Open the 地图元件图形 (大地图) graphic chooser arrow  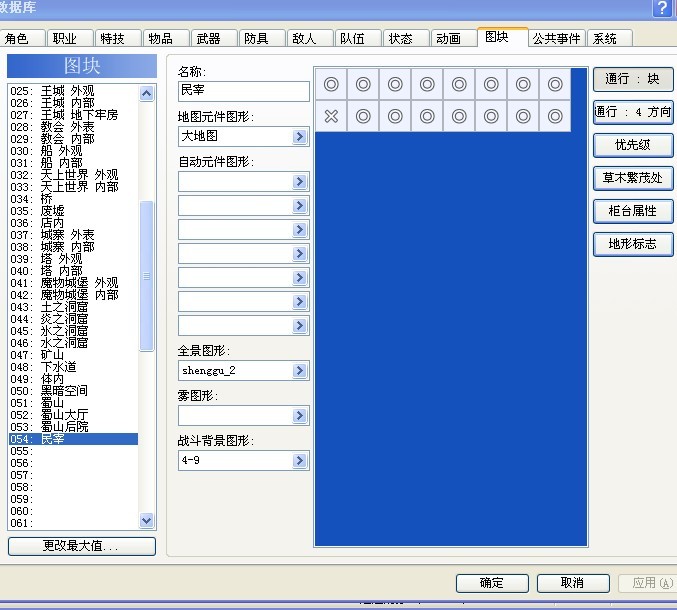pos(300,137)
